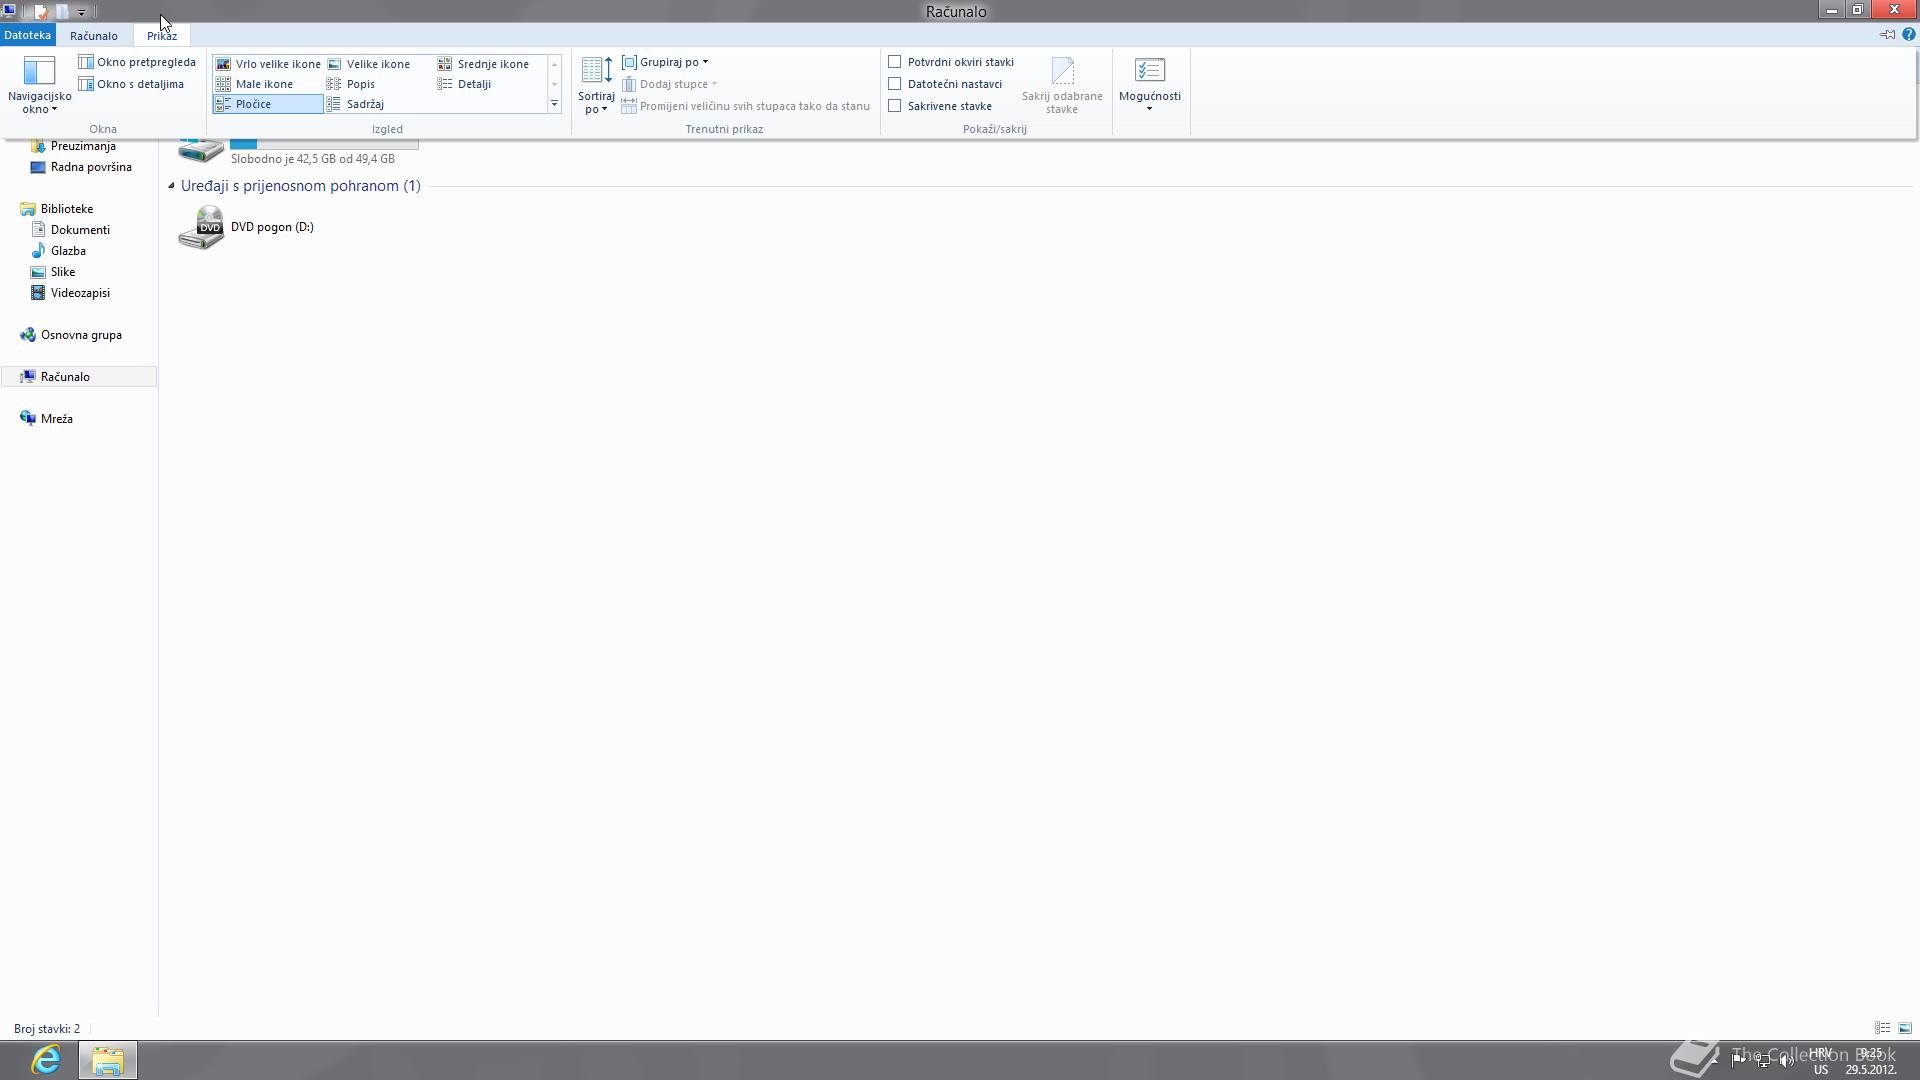Open Dokumenti library in sidebar
1920x1080 pixels.
click(80, 230)
